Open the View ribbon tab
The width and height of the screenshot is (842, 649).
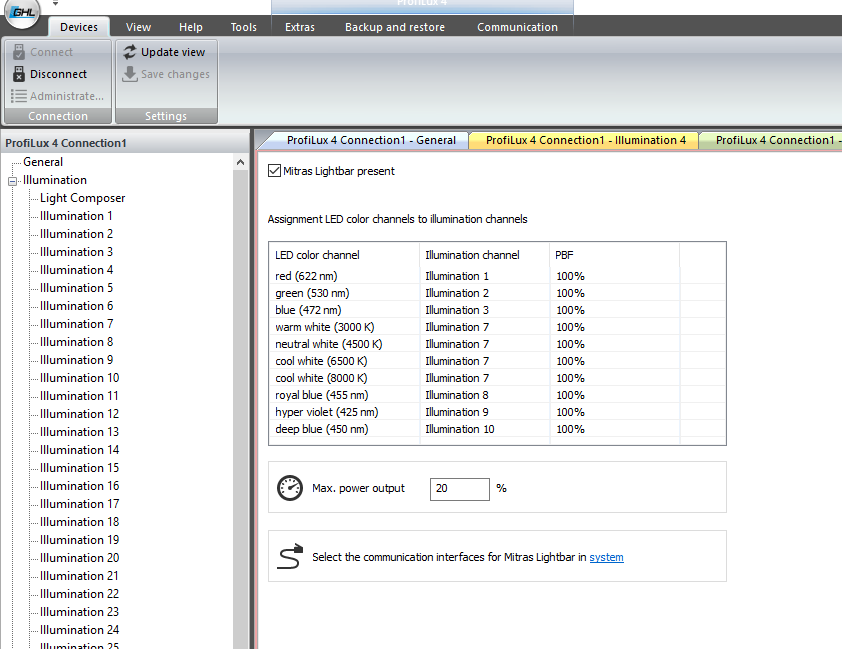(139, 27)
